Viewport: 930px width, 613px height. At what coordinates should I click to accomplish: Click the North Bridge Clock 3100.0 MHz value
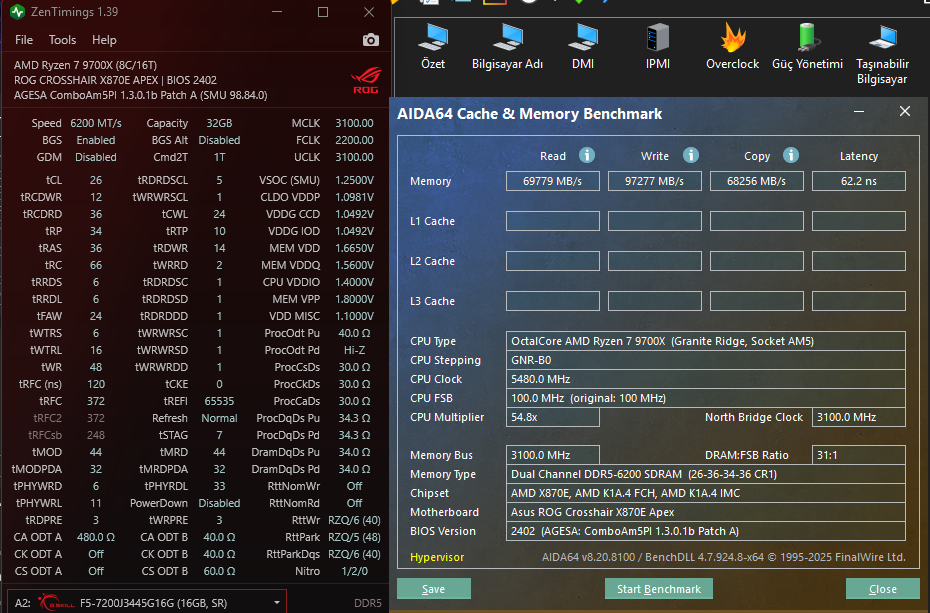tap(858, 417)
